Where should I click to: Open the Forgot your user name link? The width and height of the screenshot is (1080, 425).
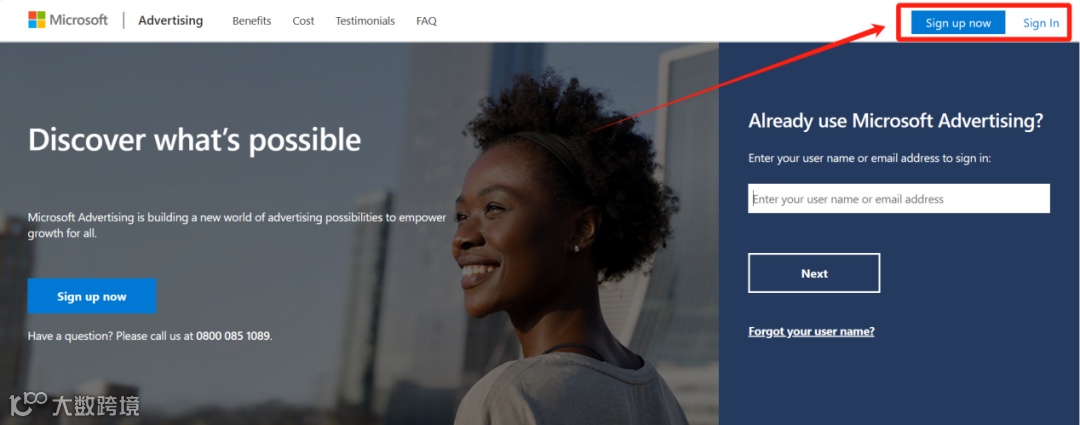(811, 331)
